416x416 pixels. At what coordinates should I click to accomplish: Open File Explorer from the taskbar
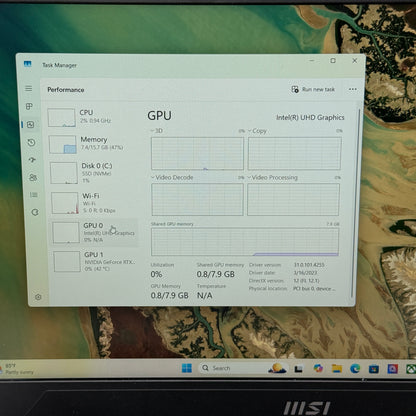tap(337, 368)
